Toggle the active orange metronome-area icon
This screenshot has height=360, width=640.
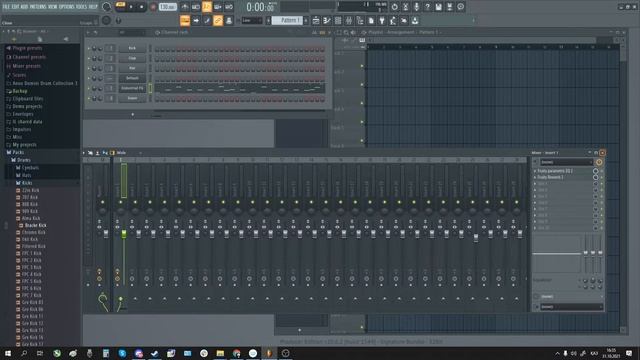pos(207,7)
